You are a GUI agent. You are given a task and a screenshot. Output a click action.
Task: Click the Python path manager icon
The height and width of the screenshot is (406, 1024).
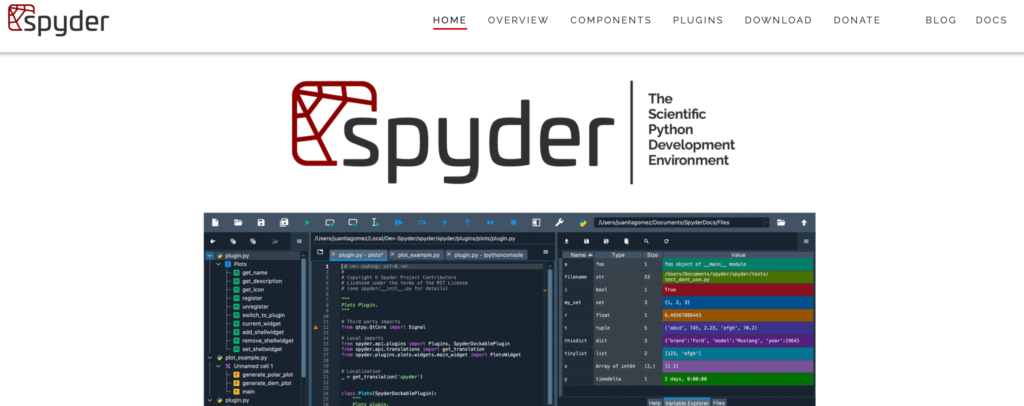pyautogui.click(x=582, y=223)
